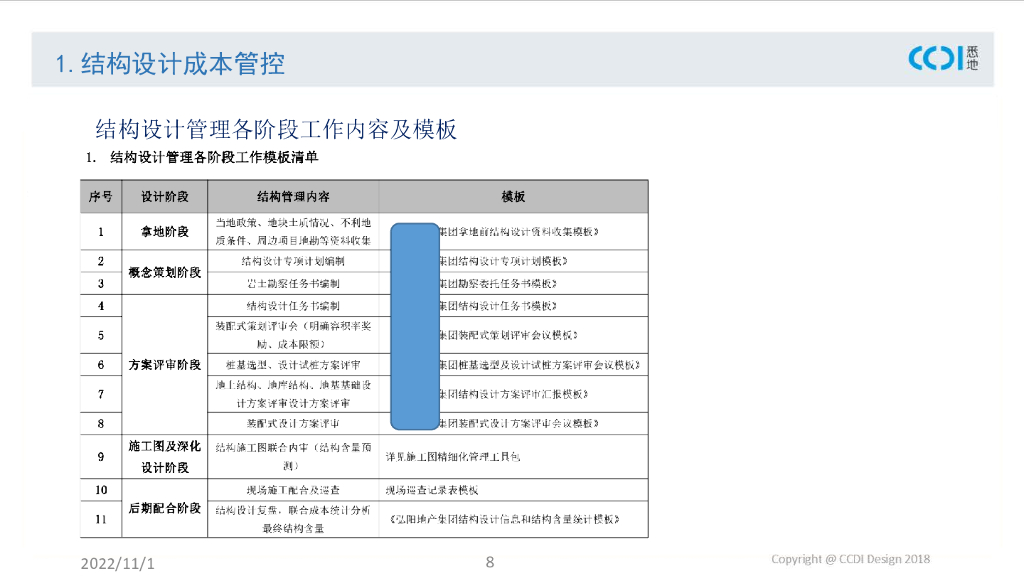Image resolution: width=1024 pixels, height=576 pixels.
Task: Click the '岩土勘察任务书编制' cell
Action: (x=293, y=283)
